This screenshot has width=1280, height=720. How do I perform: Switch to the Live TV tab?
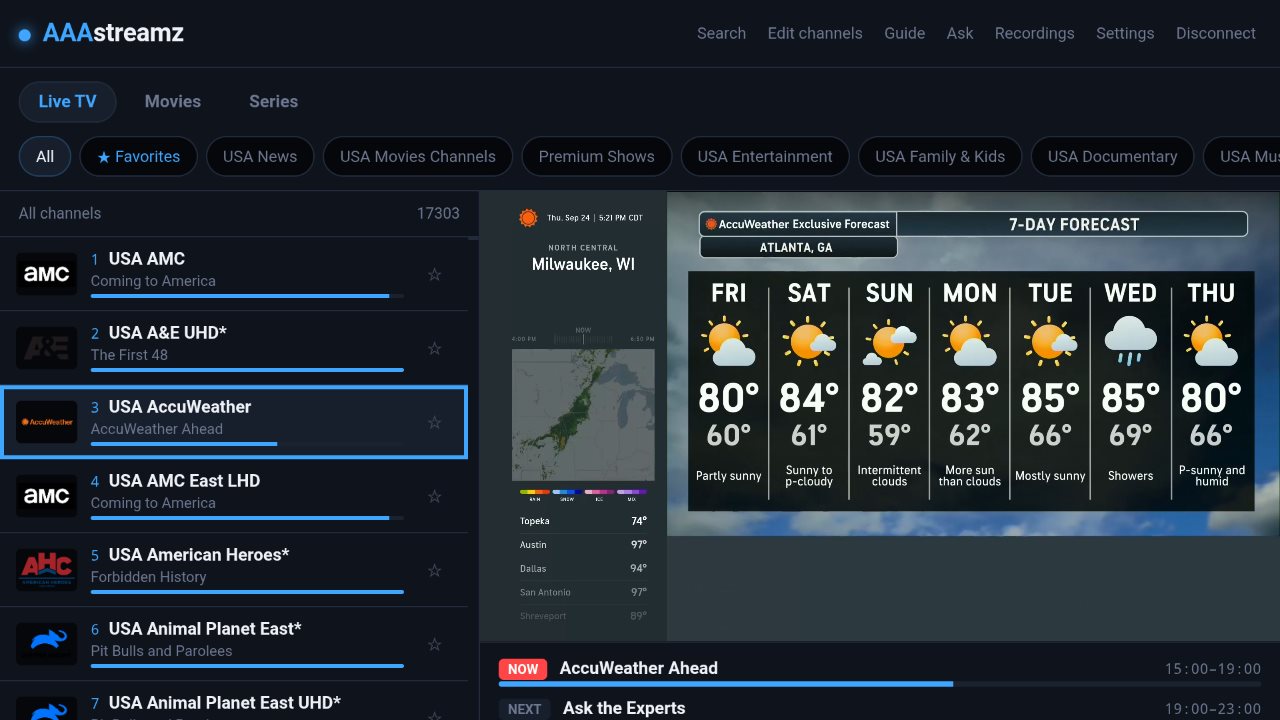68,101
